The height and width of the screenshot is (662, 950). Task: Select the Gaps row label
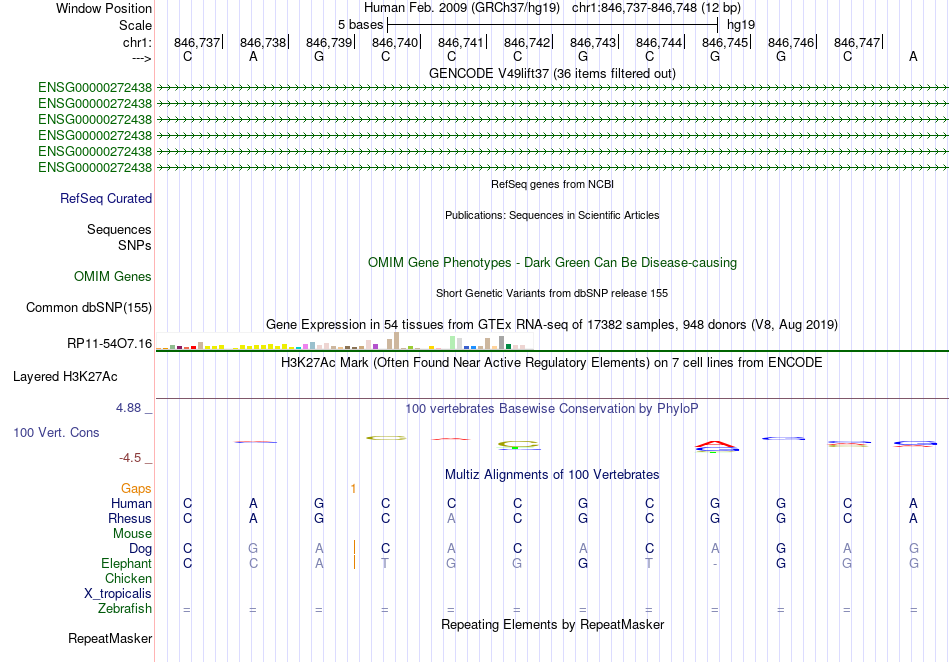[x=136, y=488]
